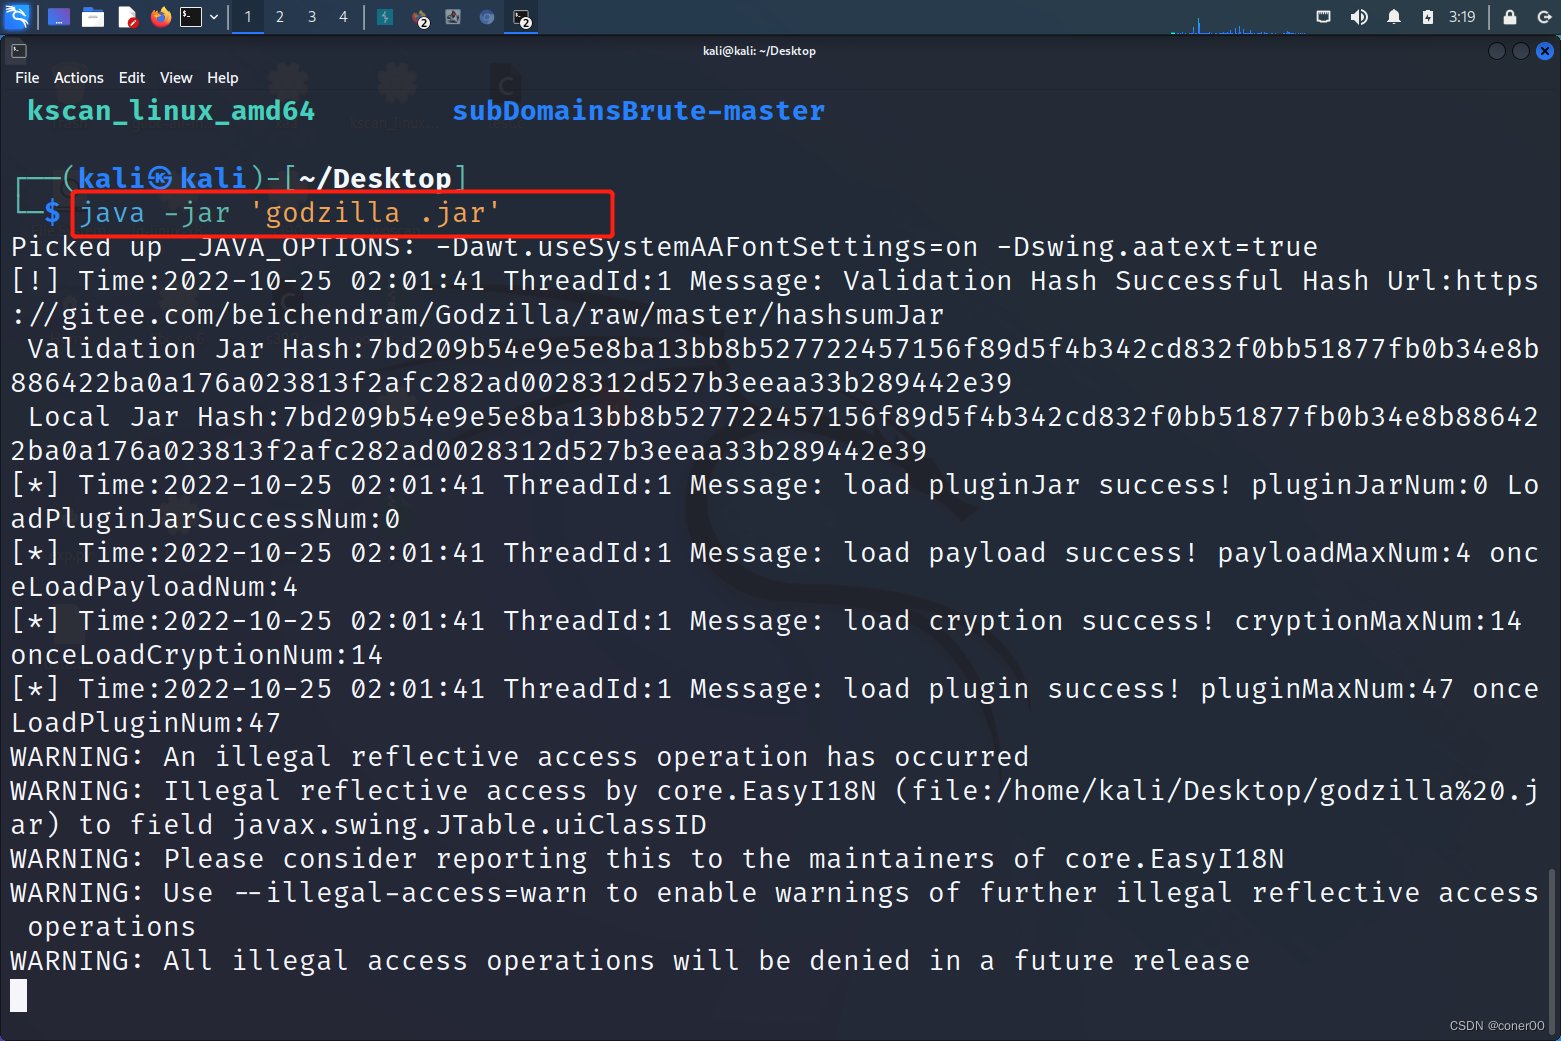
Task: Open the power manager battery icon
Action: click(x=1428, y=17)
